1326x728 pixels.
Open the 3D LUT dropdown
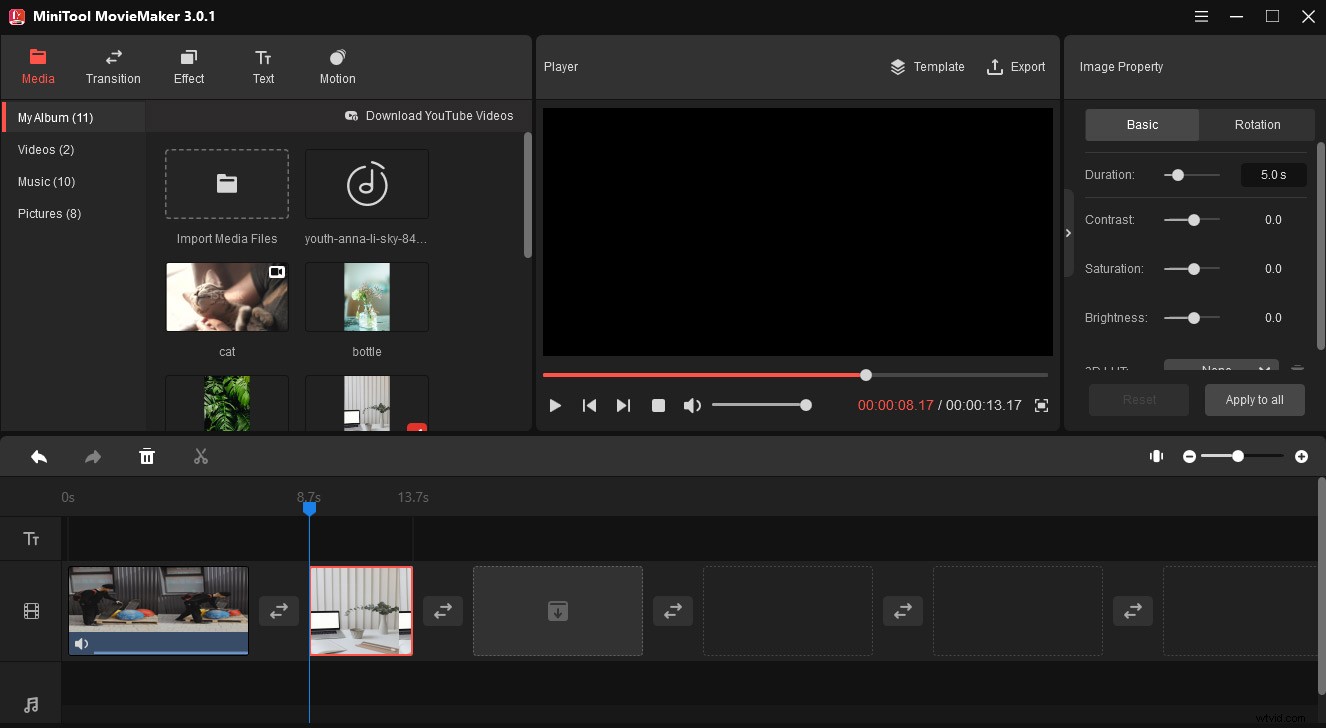pyautogui.click(x=1221, y=368)
